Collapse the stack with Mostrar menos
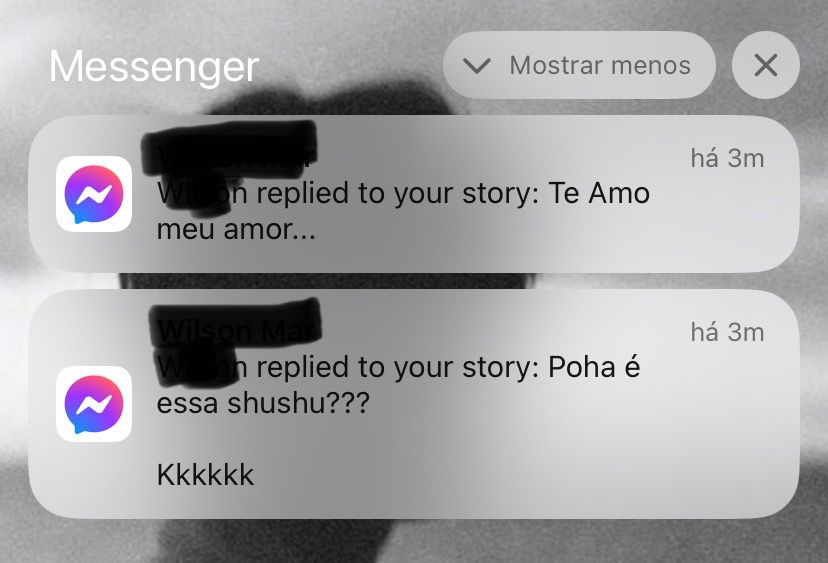828x563 pixels. tap(579, 65)
